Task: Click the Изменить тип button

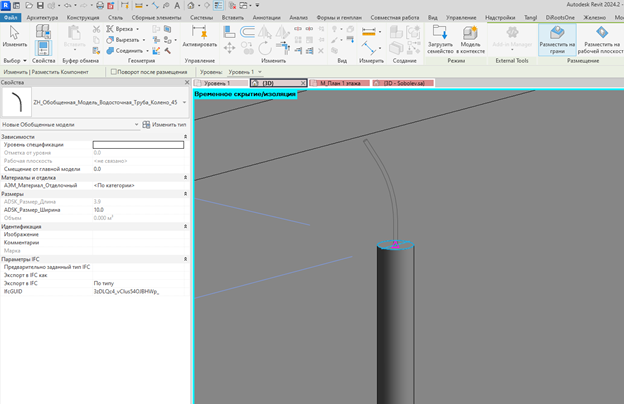Action: click(x=164, y=125)
